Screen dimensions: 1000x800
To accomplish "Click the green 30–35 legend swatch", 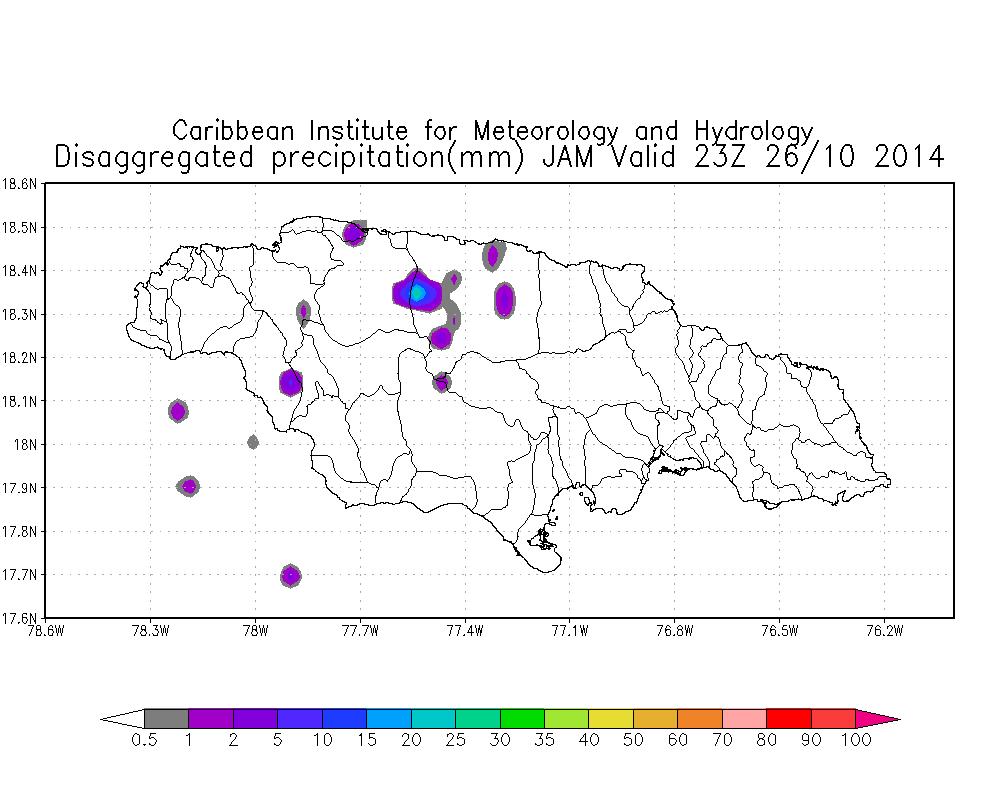I will [522, 718].
